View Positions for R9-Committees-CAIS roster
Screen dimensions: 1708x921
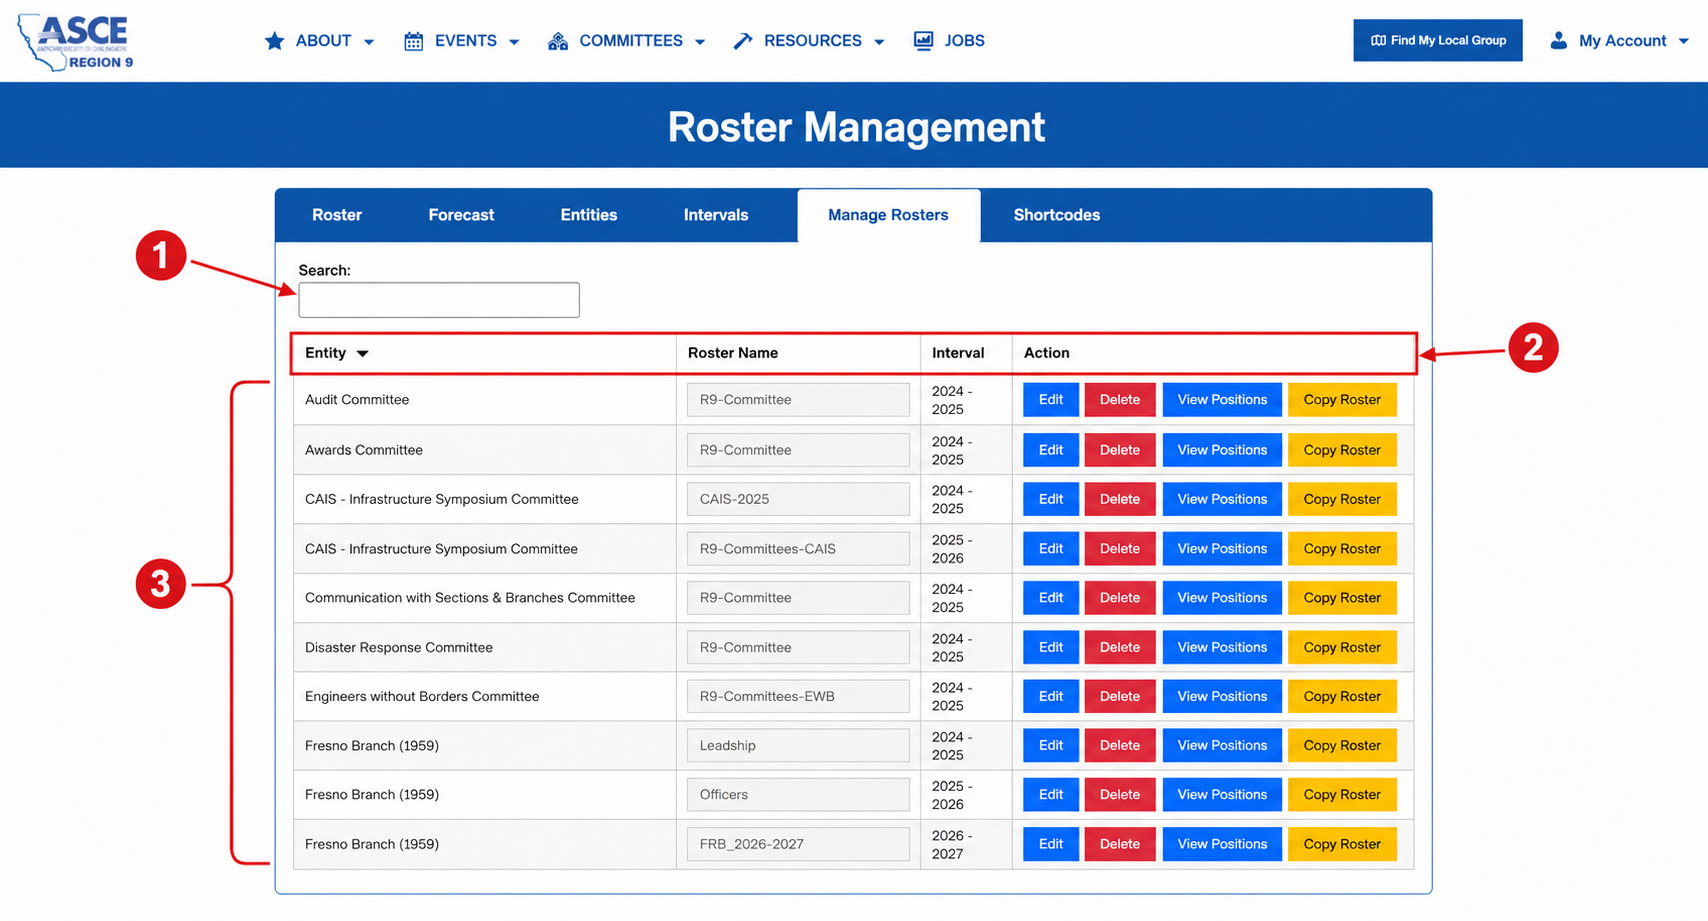[x=1222, y=549]
